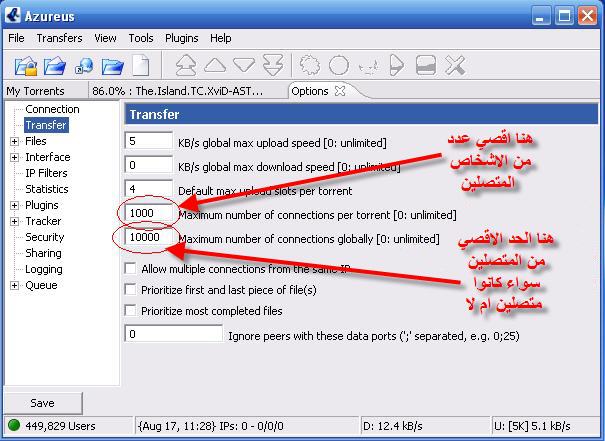
Task: Open torrent from URL globe icon
Action: pyautogui.click(x=84, y=66)
